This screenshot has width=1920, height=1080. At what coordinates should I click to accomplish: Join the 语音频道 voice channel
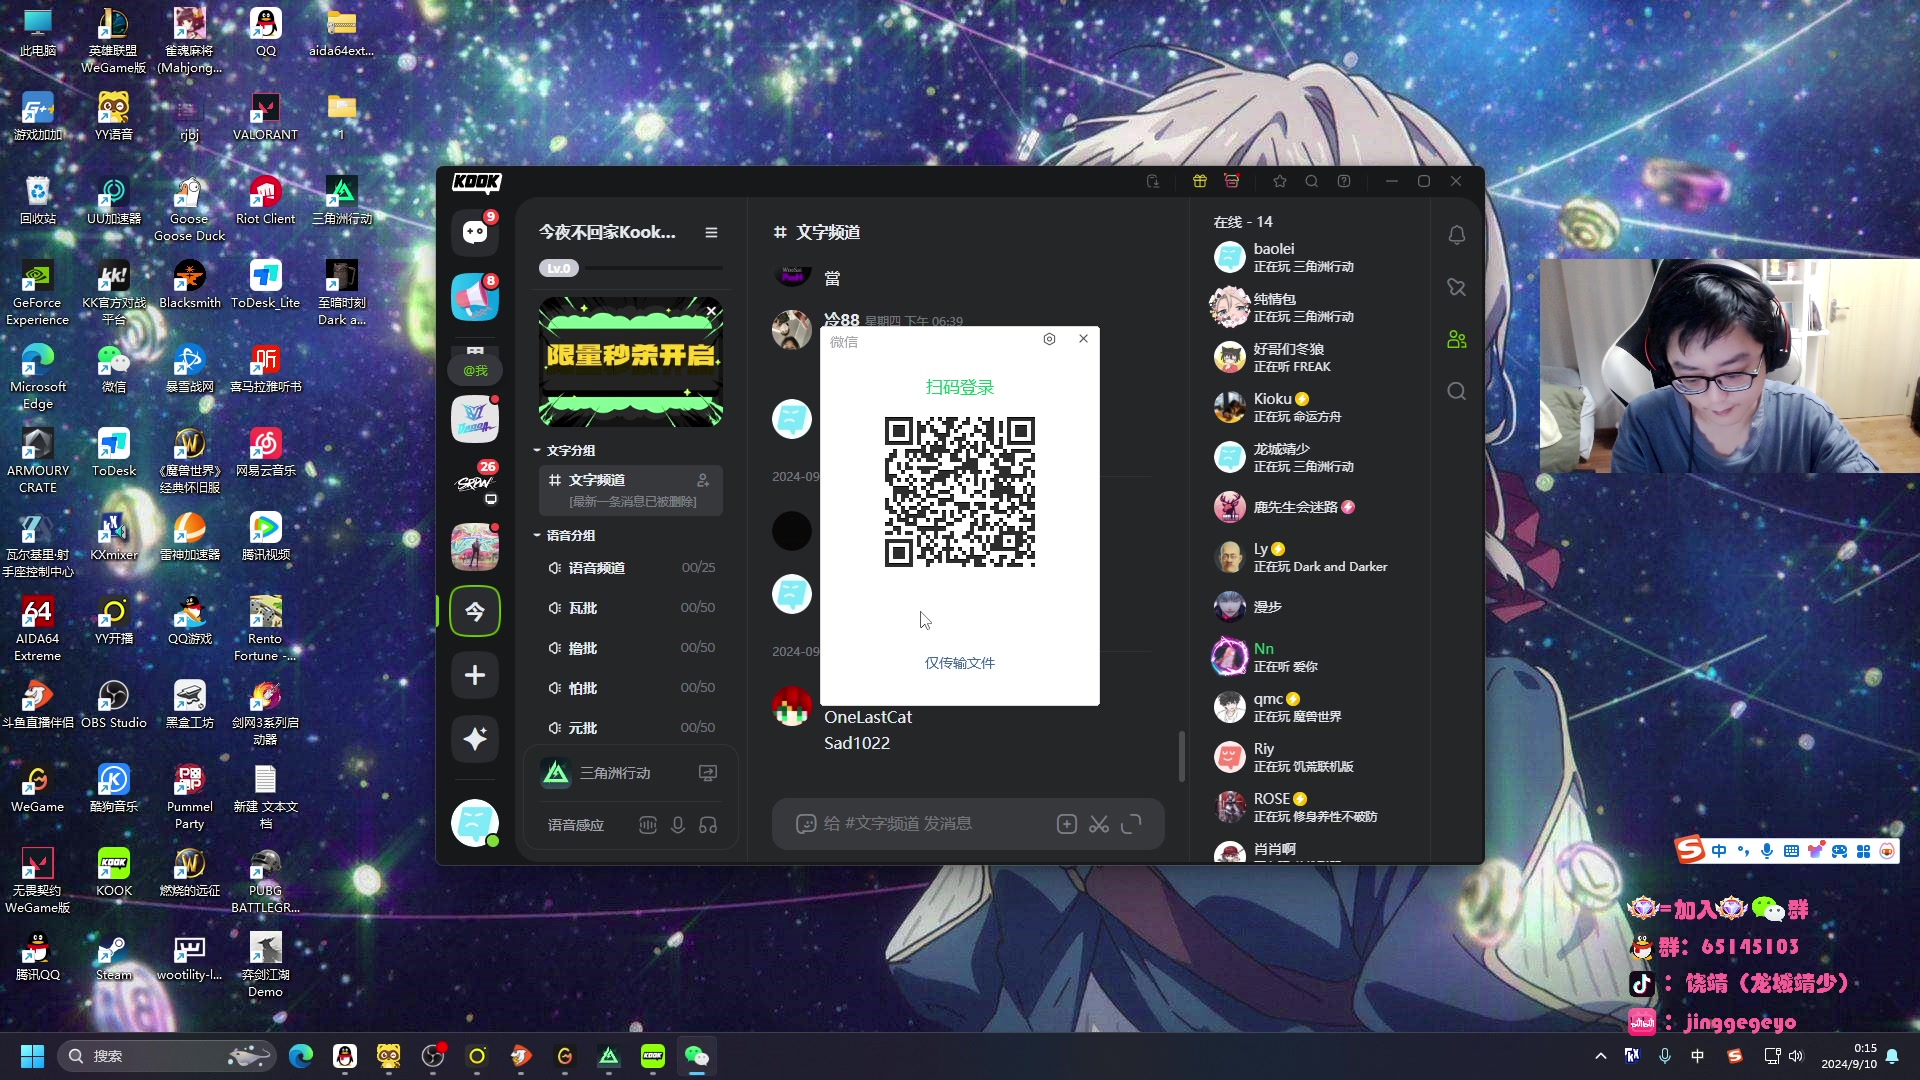(x=630, y=567)
